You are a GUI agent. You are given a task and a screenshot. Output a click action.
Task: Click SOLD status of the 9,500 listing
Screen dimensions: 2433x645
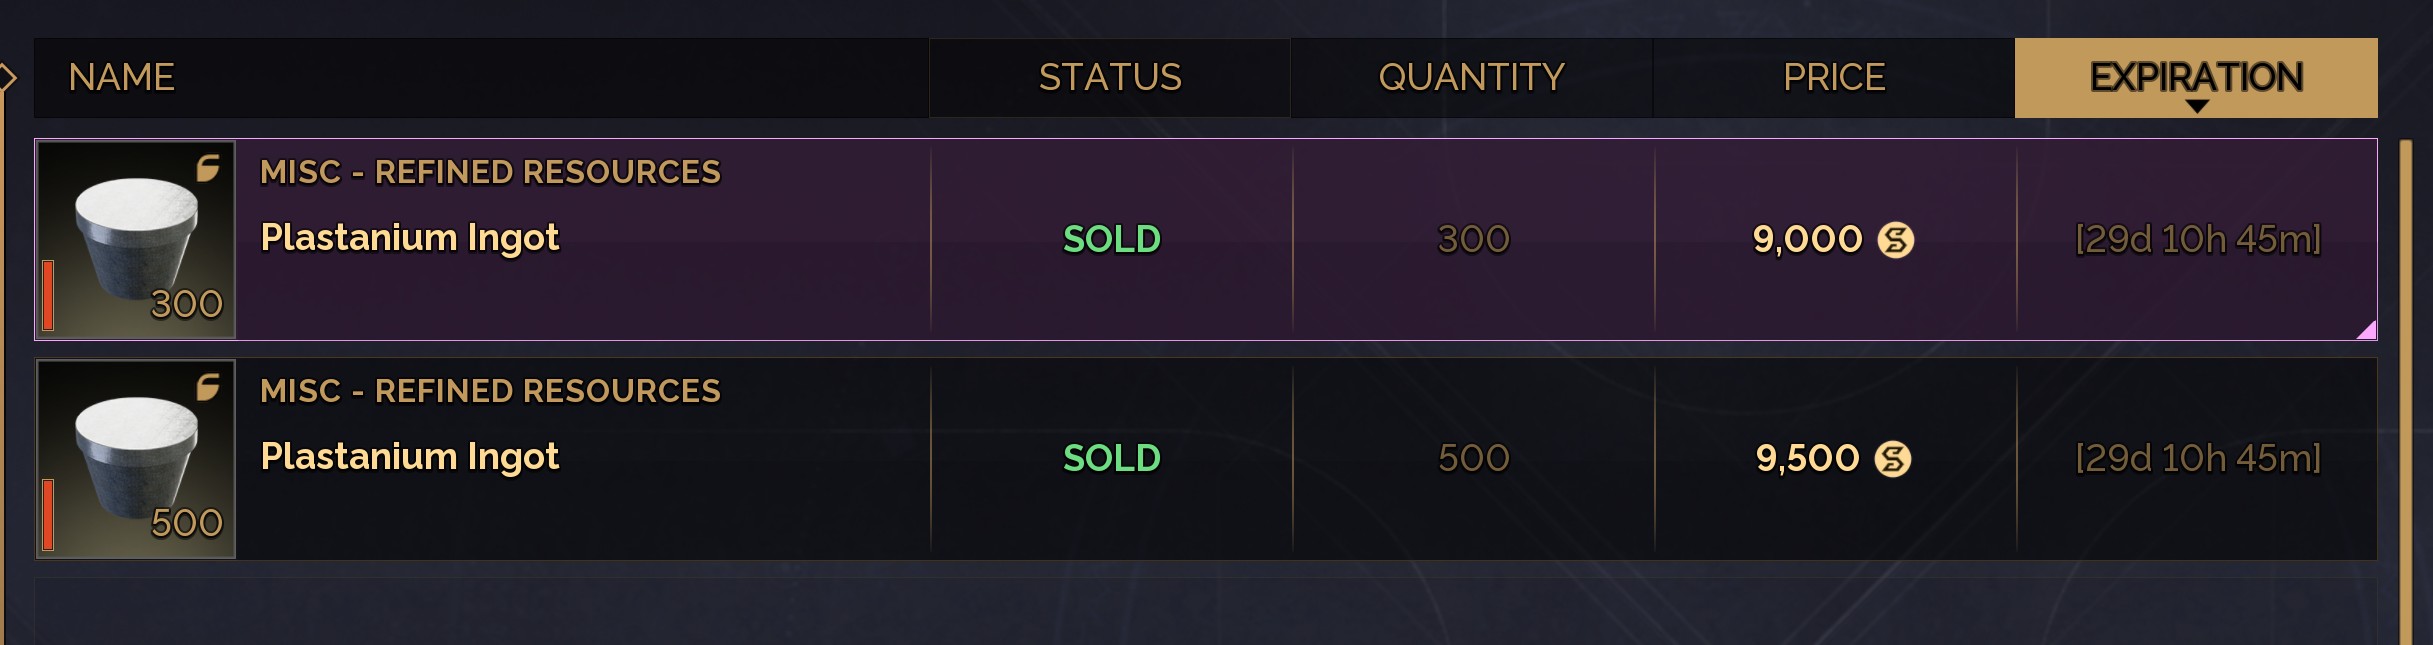pyautogui.click(x=1111, y=459)
